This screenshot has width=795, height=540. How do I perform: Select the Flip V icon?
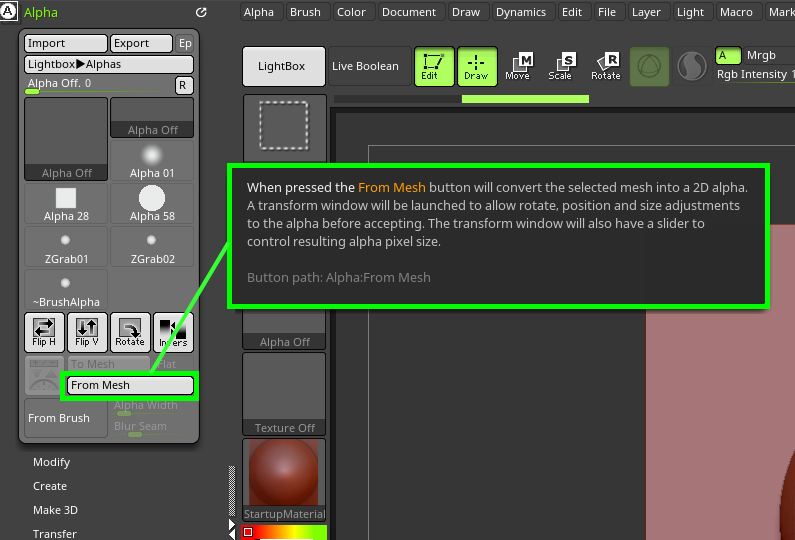pyautogui.click(x=87, y=332)
